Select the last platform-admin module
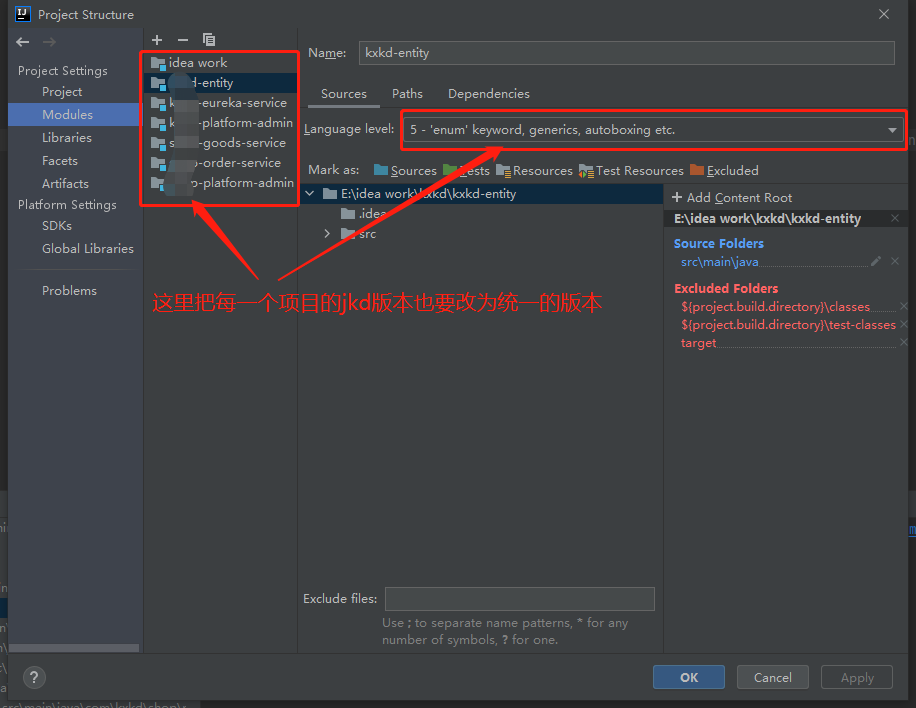 click(221, 183)
